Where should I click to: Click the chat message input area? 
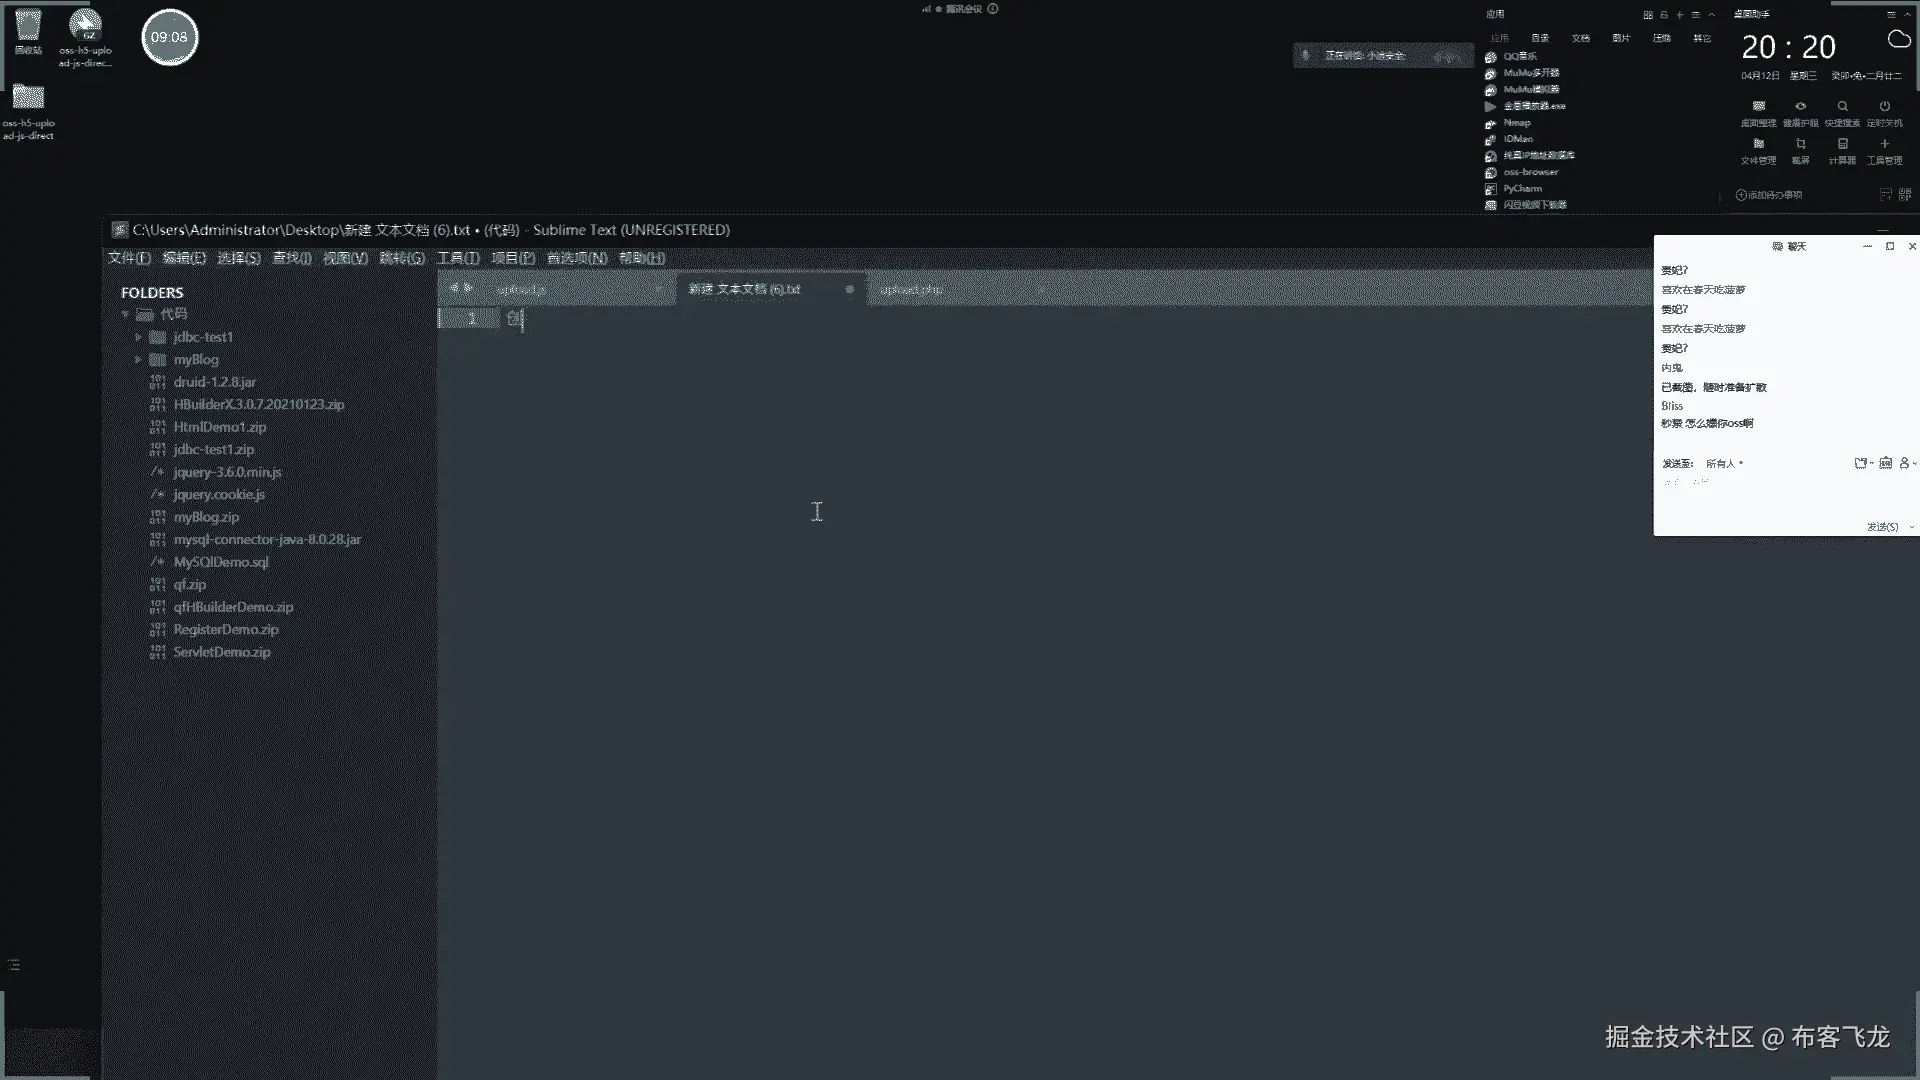coord(1780,498)
